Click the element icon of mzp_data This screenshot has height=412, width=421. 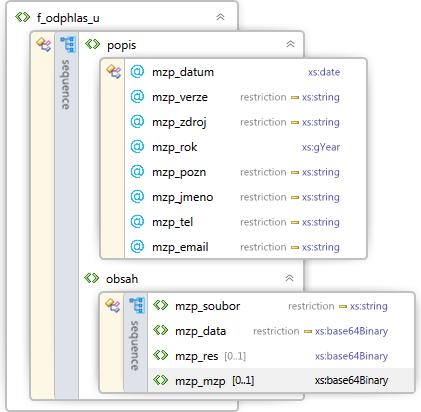(160, 330)
